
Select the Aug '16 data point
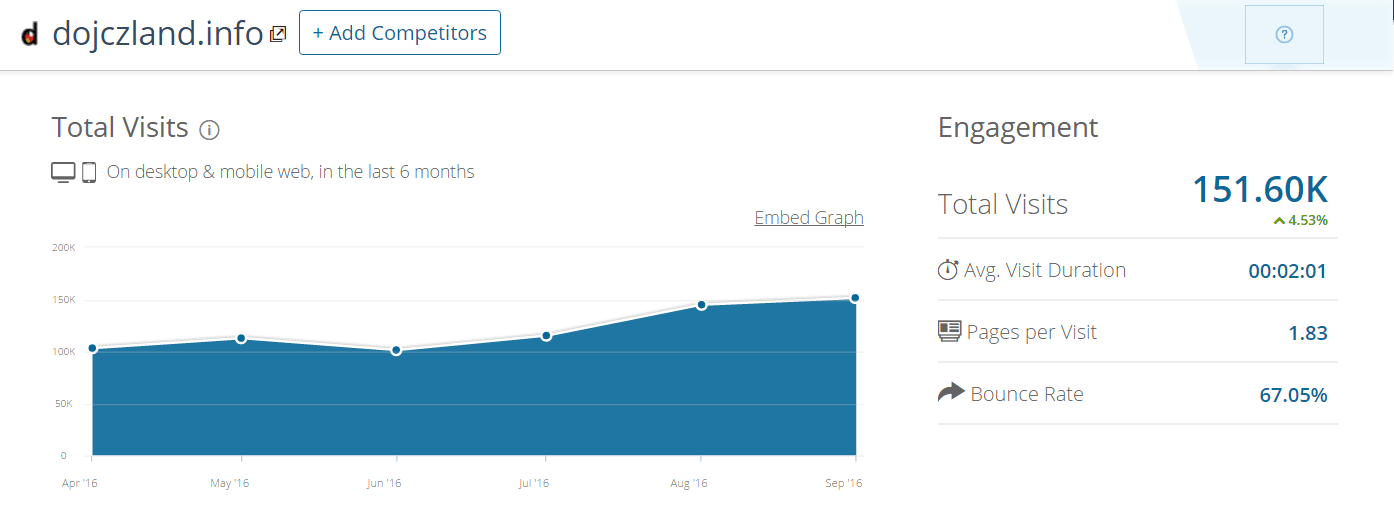click(701, 305)
